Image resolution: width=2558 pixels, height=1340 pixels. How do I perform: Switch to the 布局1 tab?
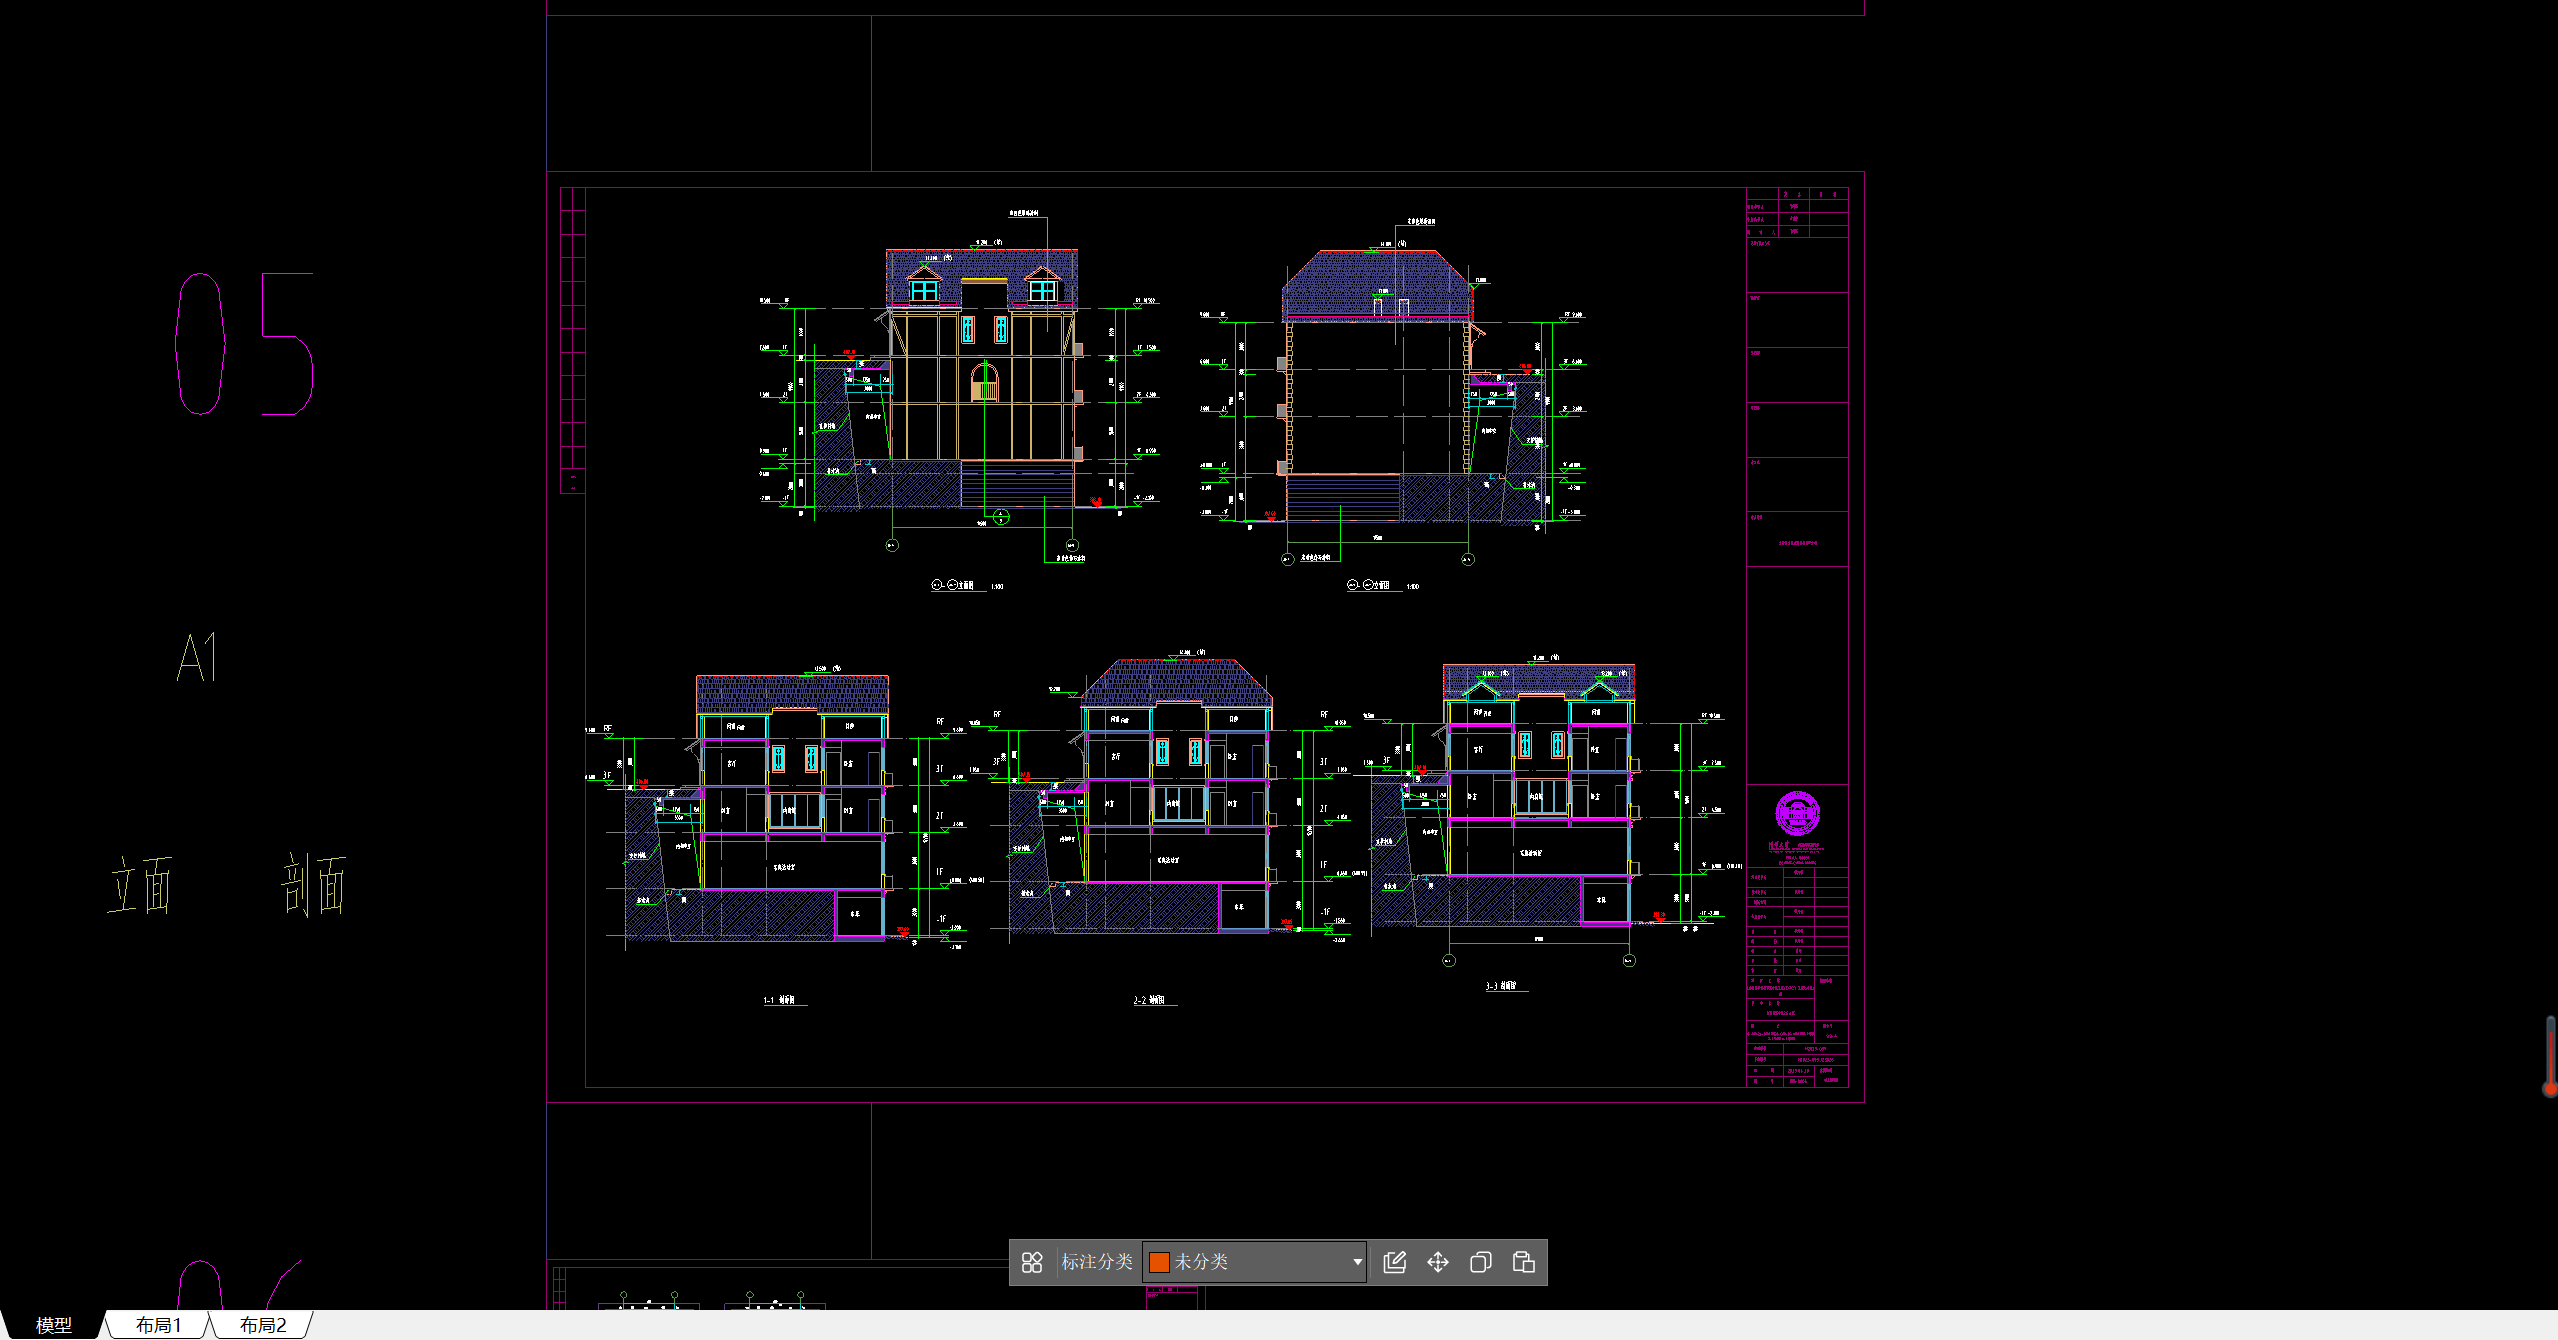pyautogui.click(x=159, y=1325)
